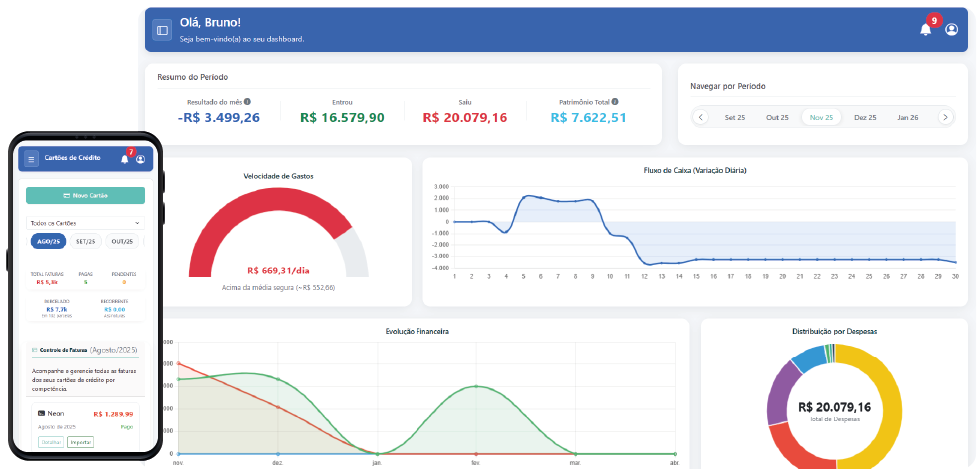Open desktop notifications bell with 9 badge
Image resolution: width=977 pixels, height=476 pixels.
pyautogui.click(x=926, y=29)
